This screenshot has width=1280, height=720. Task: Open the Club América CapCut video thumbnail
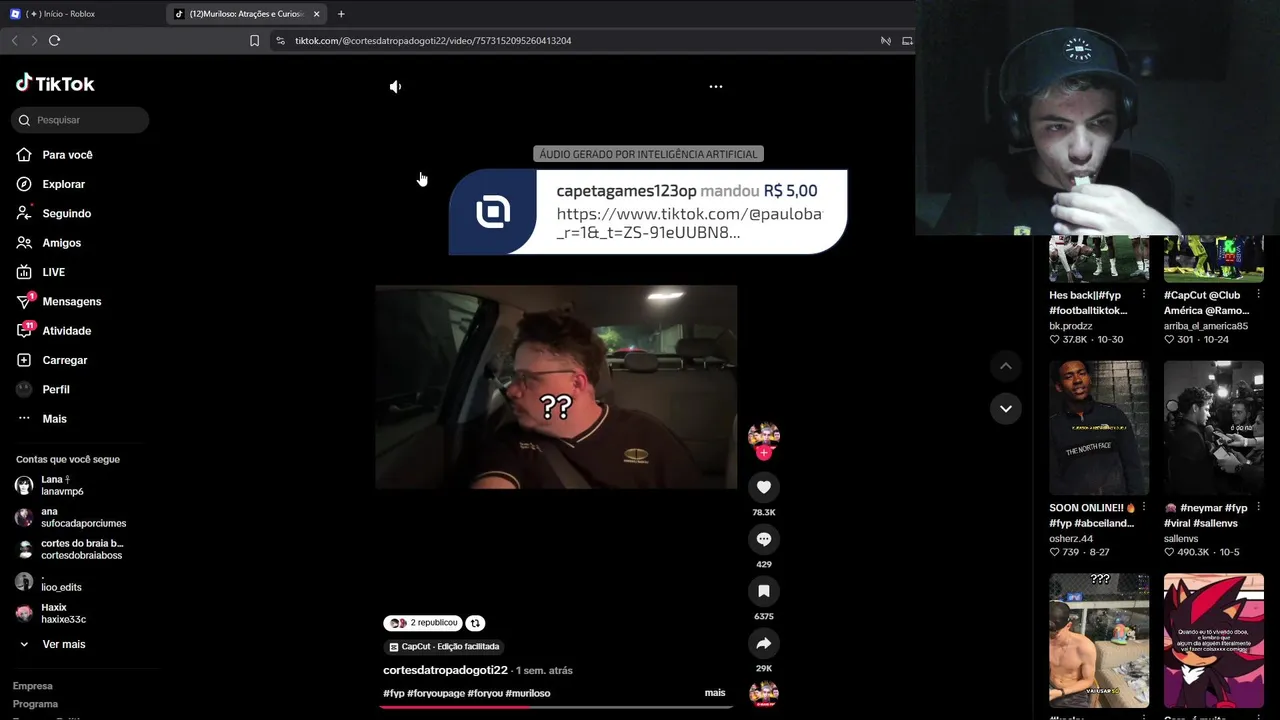(1214, 259)
